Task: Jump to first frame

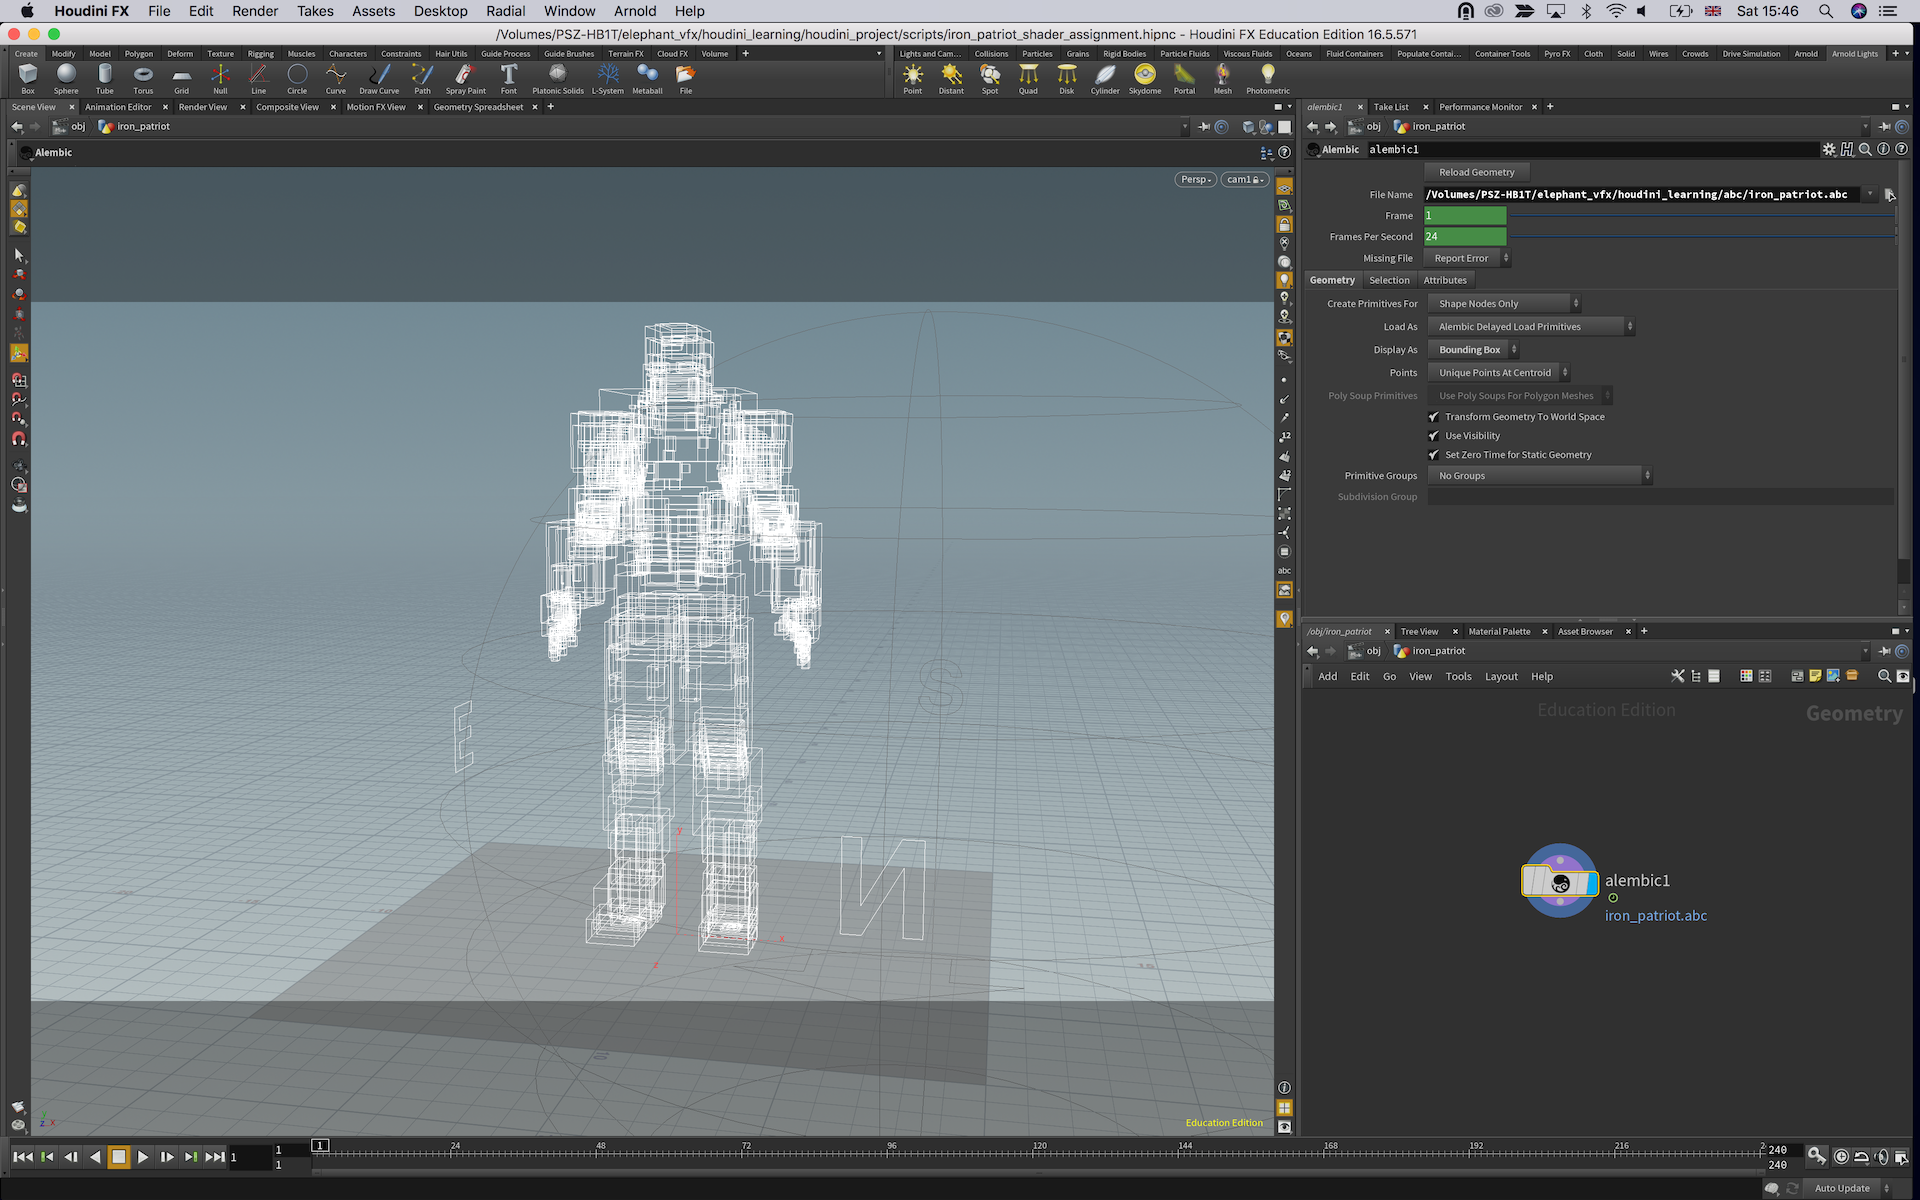Action: [x=22, y=1157]
